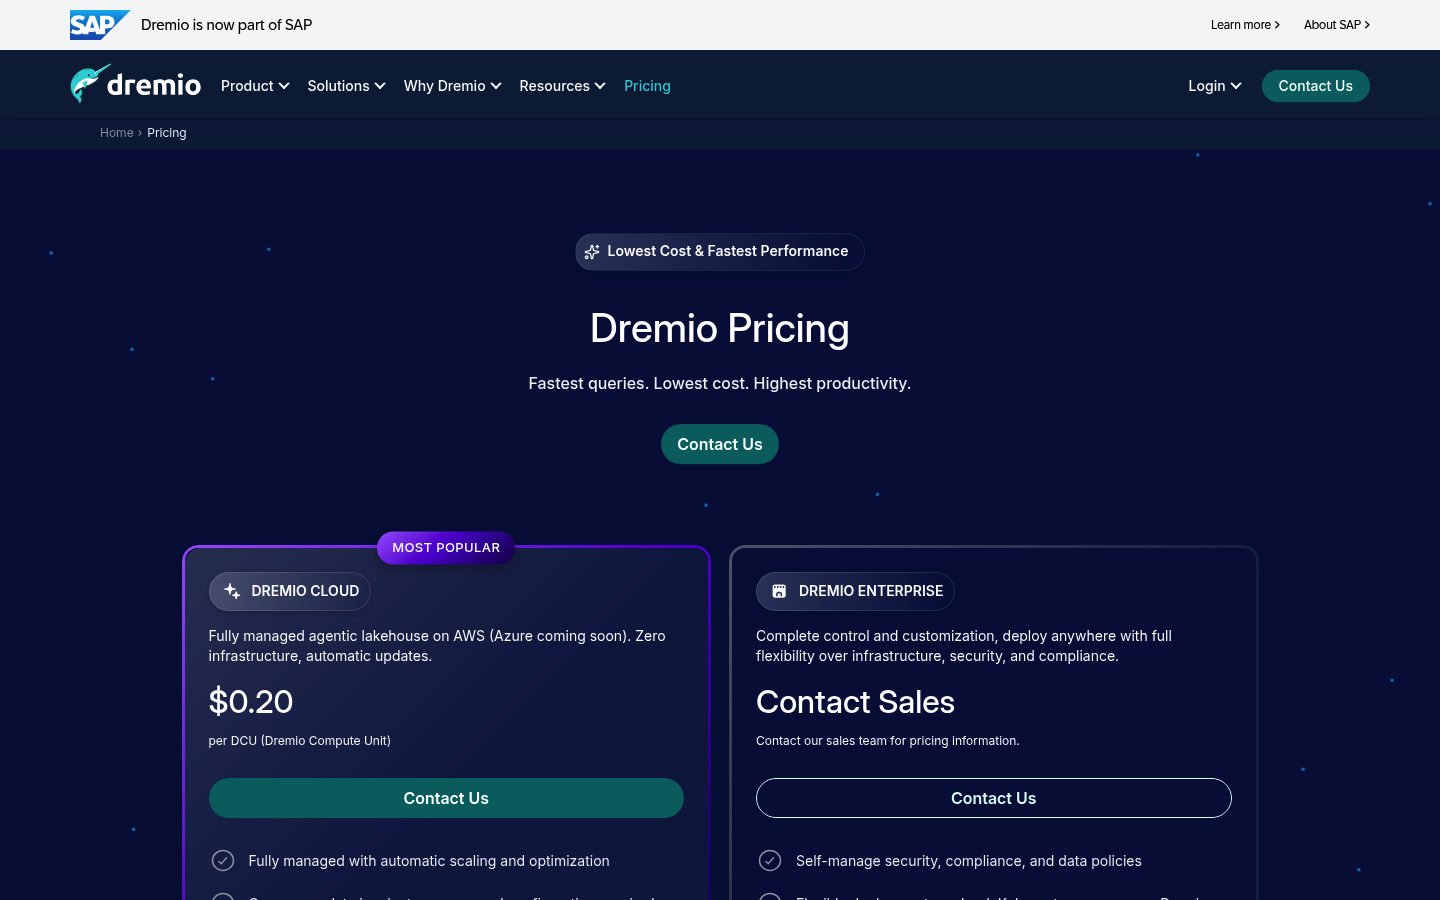Navigate to Home breadcrumb link

click(x=116, y=133)
